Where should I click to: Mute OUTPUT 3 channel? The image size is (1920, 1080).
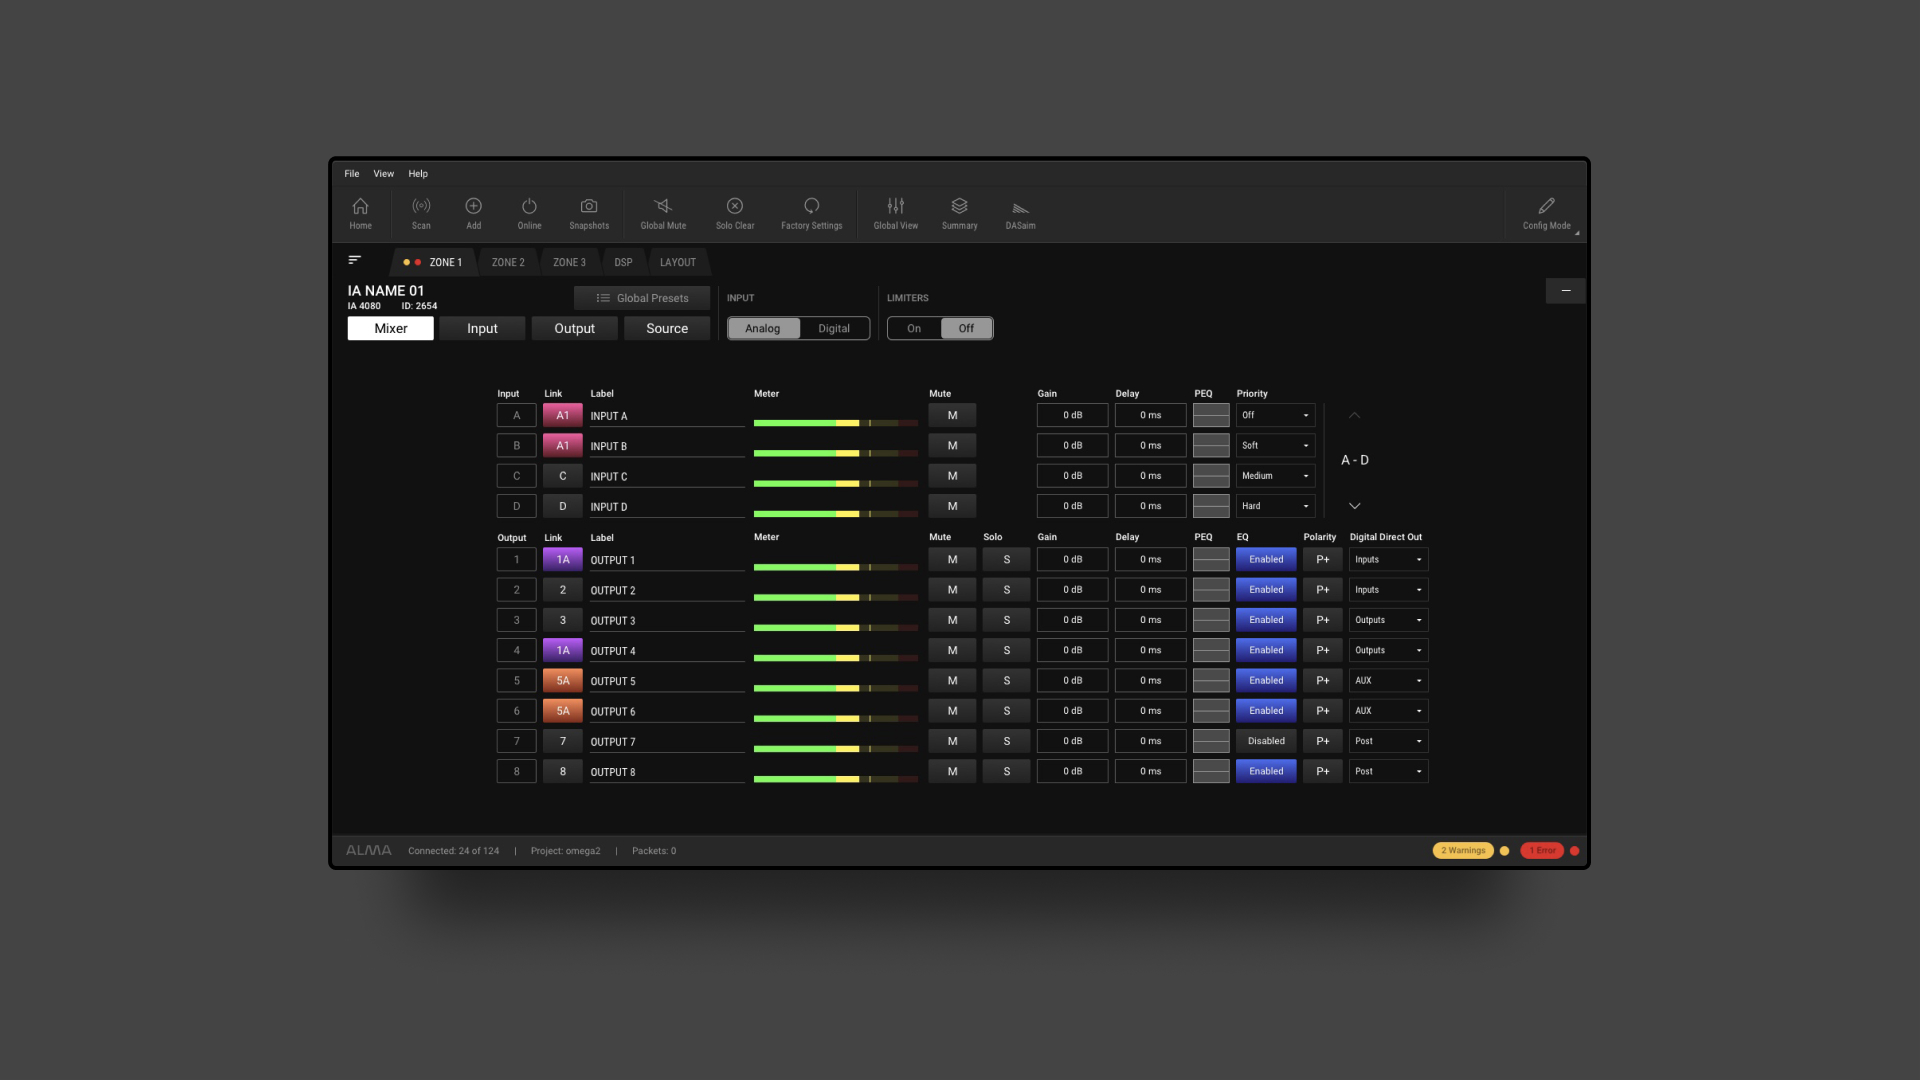click(952, 620)
